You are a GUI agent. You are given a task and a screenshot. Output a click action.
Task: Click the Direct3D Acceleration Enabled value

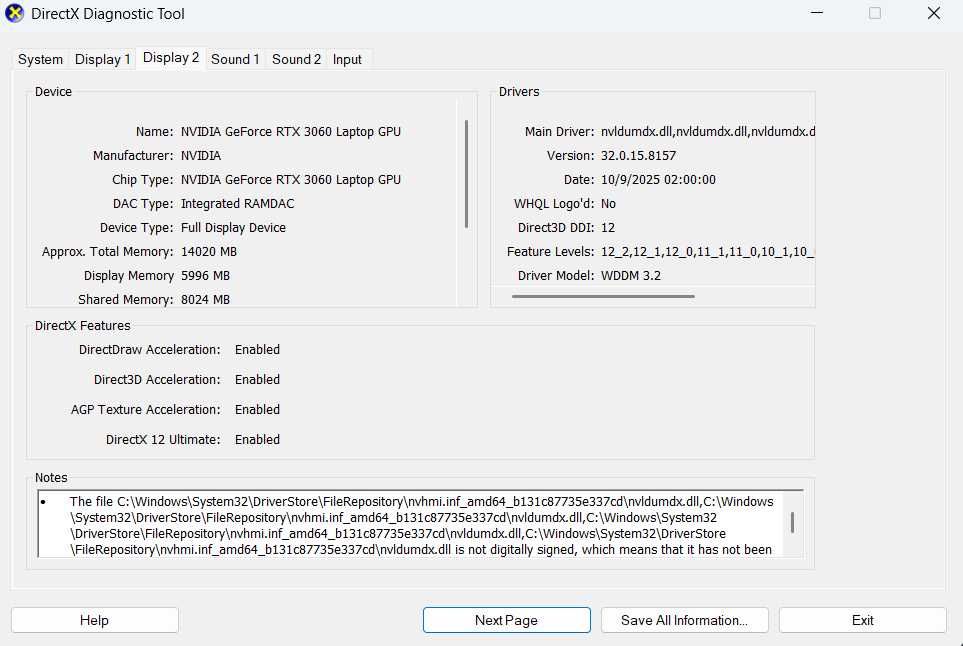pyautogui.click(x=257, y=379)
